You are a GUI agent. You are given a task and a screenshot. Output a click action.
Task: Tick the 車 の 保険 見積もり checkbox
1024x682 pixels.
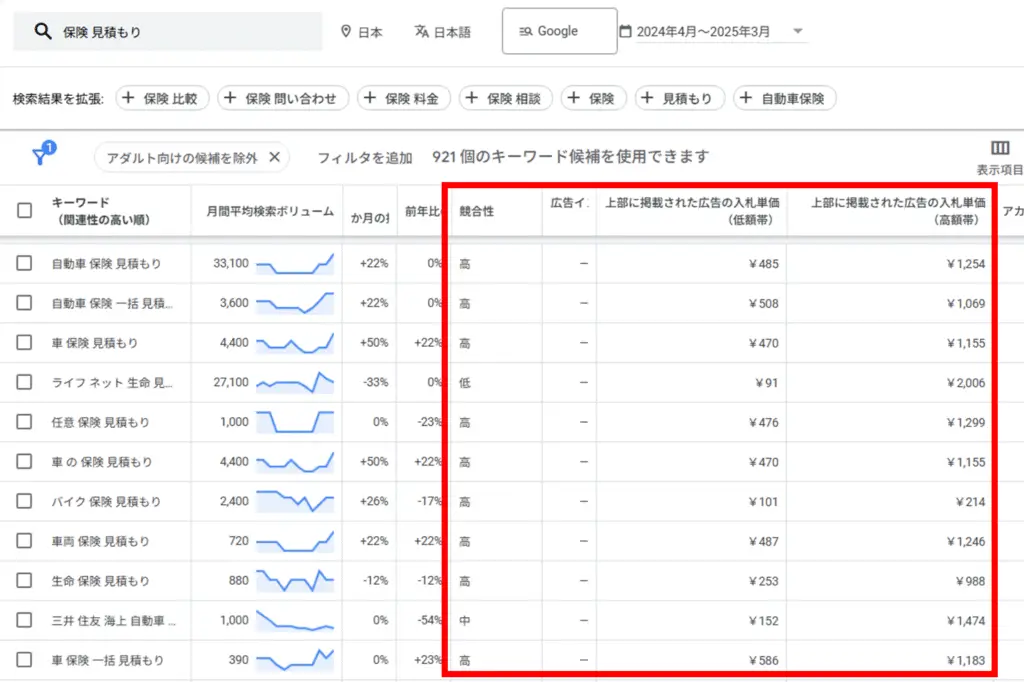24,462
